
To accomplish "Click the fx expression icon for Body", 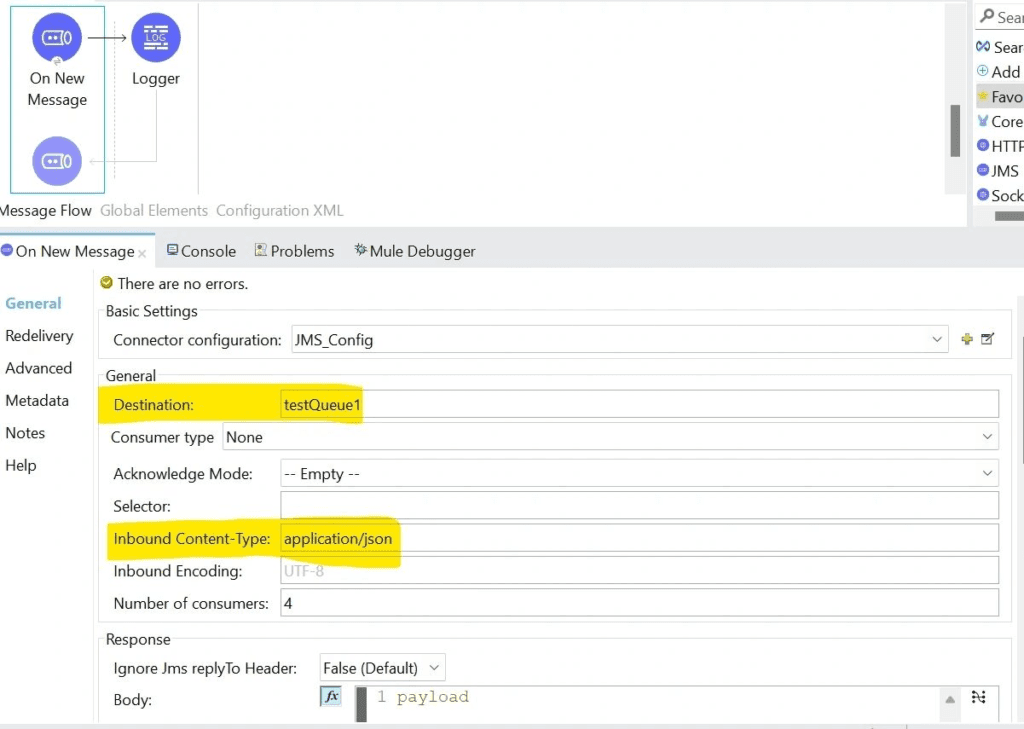I will coord(330,696).
